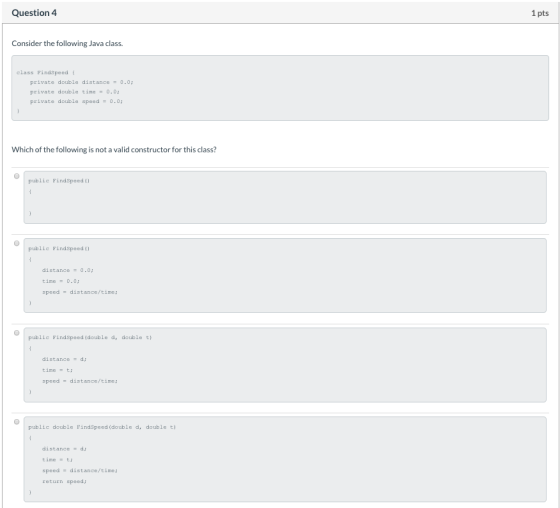The height and width of the screenshot is (508, 560).
Task: Click the 'private double speed = 0.0;' line
Action: (76, 101)
